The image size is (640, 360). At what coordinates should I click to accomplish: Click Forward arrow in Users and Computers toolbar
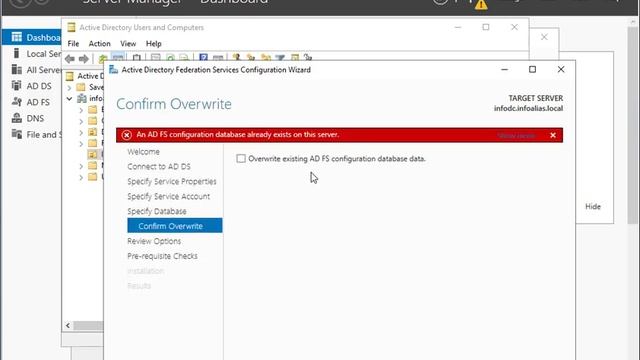[x=84, y=59]
